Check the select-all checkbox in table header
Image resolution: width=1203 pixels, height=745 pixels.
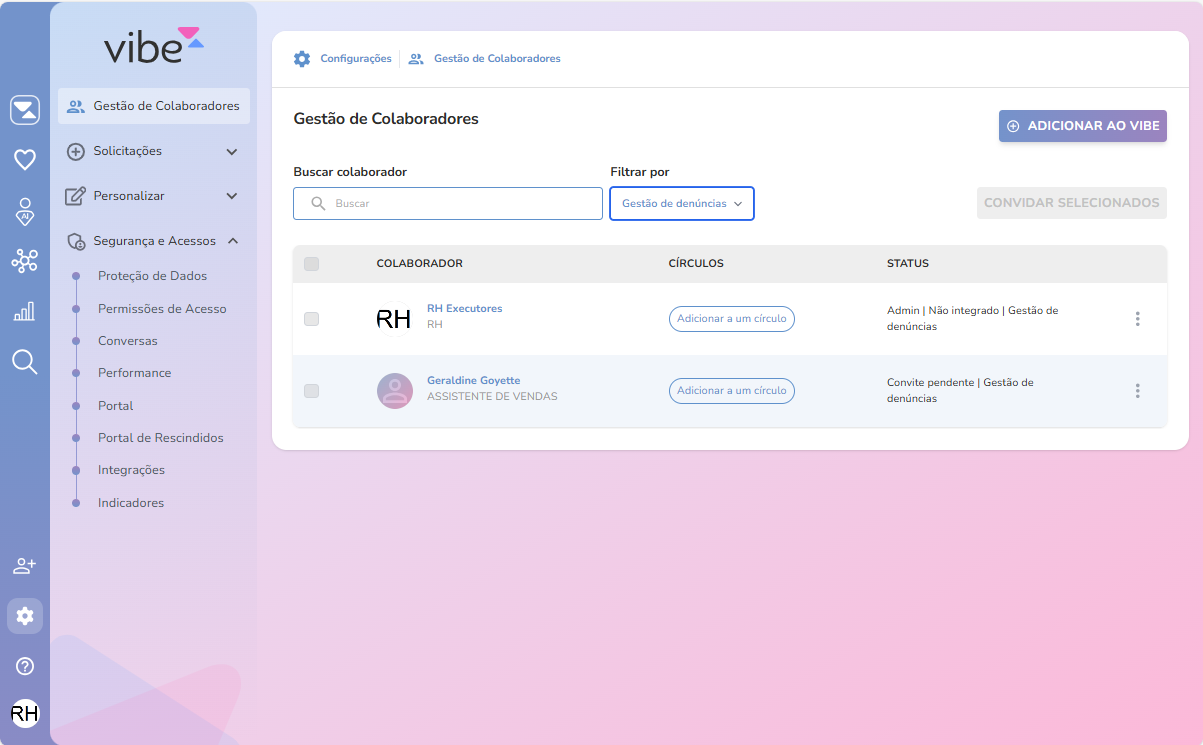(x=311, y=264)
